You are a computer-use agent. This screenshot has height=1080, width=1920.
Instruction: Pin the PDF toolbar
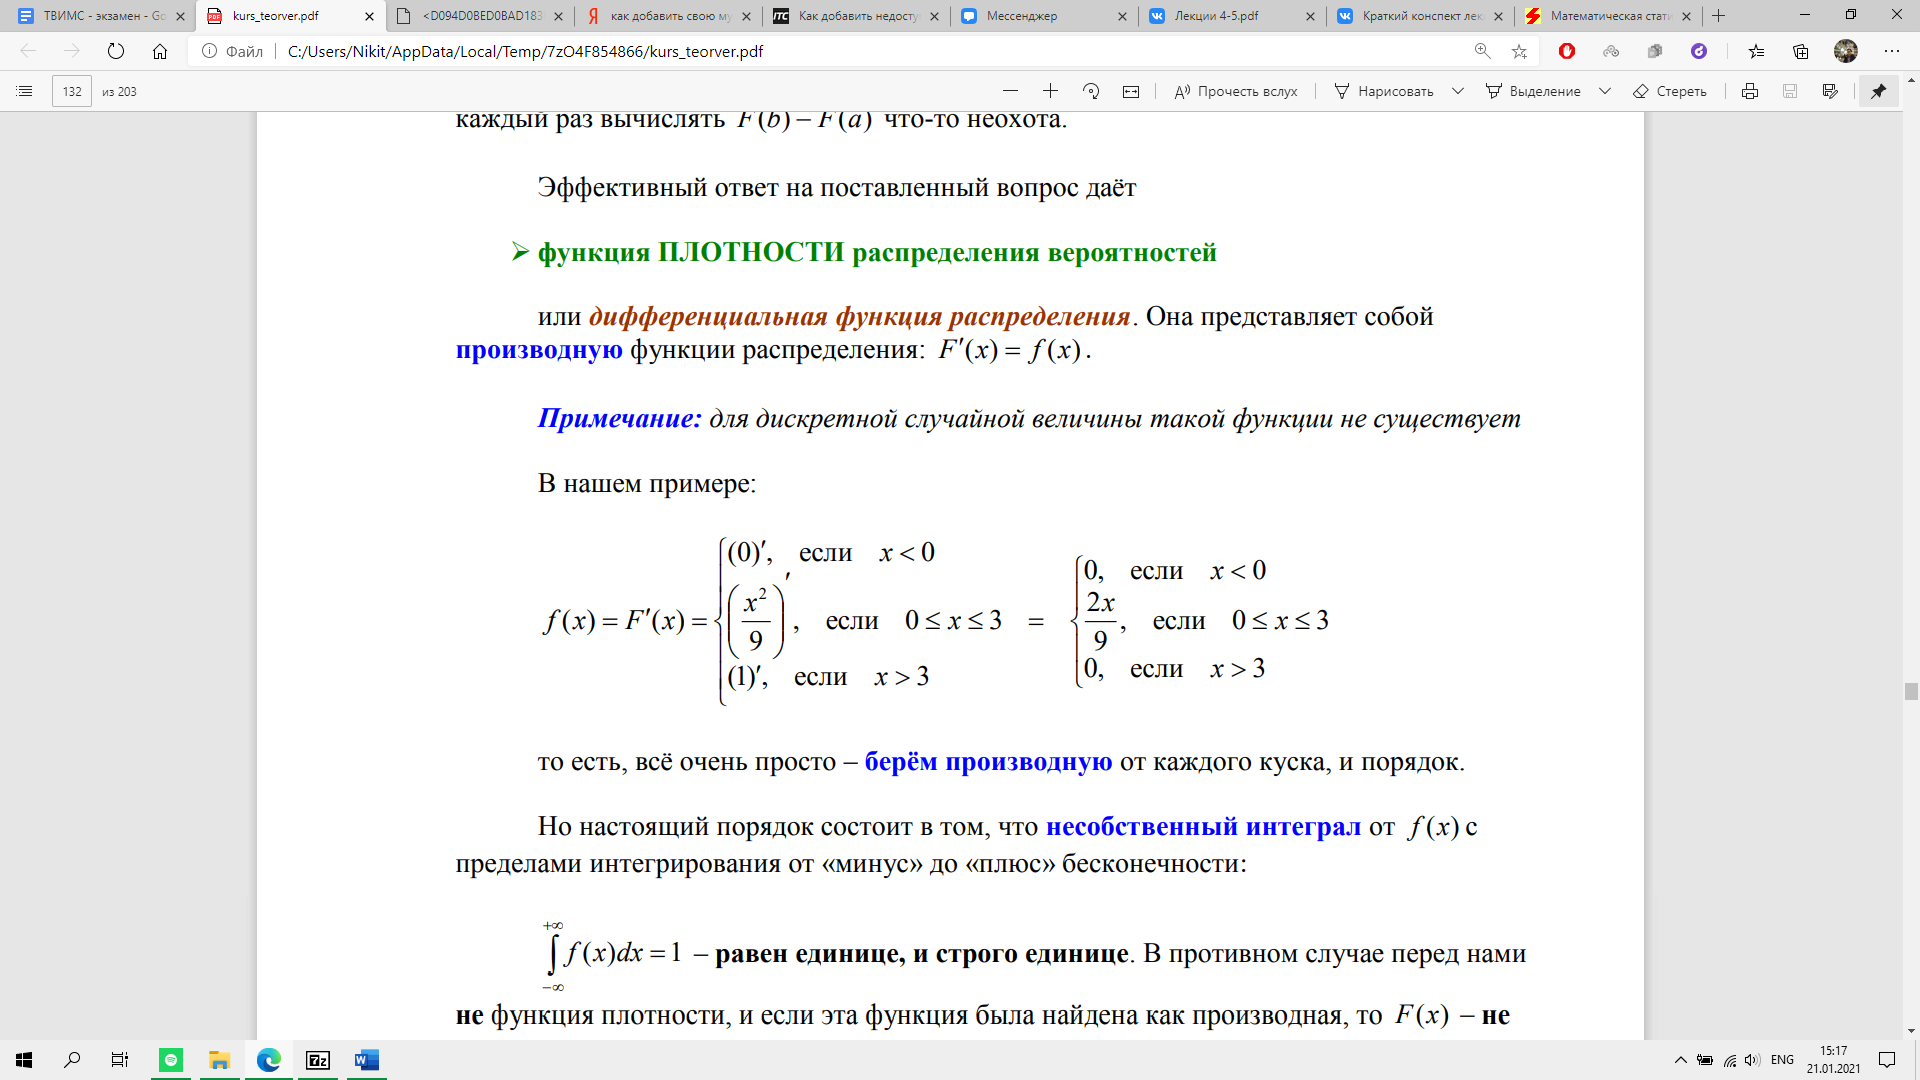click(x=1879, y=91)
